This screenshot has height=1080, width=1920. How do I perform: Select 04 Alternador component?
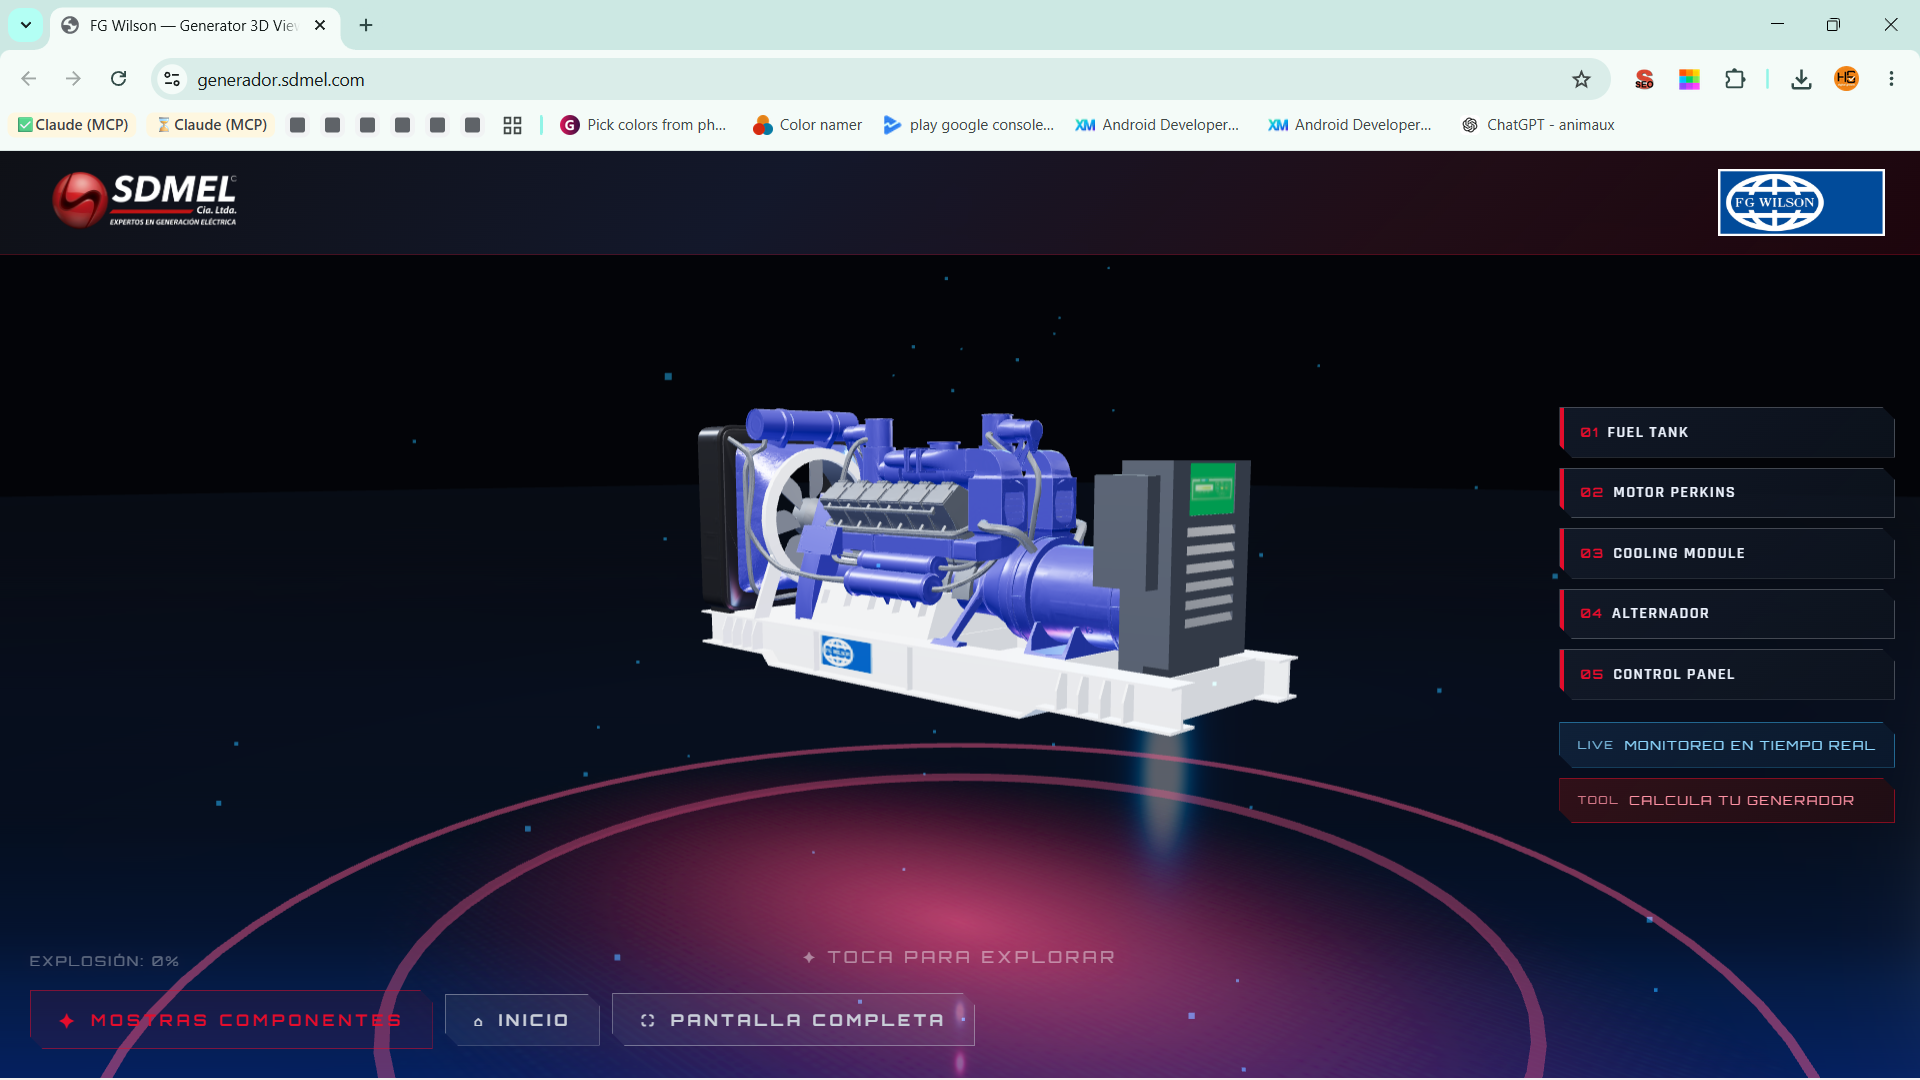point(1727,613)
